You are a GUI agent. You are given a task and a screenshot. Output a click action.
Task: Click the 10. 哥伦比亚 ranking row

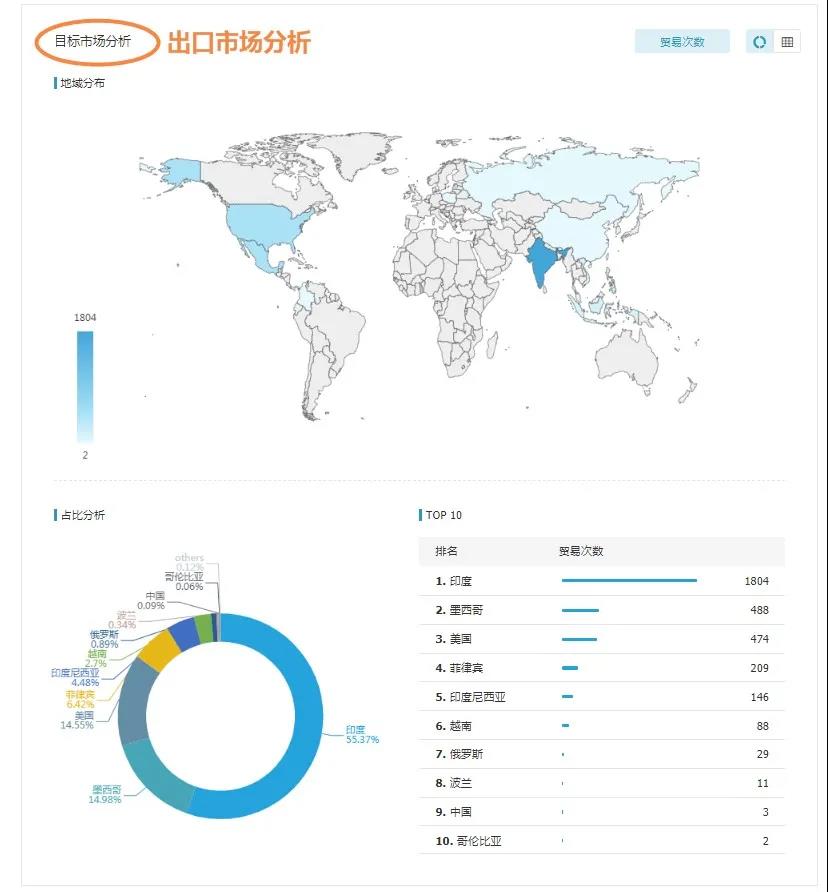pos(600,841)
